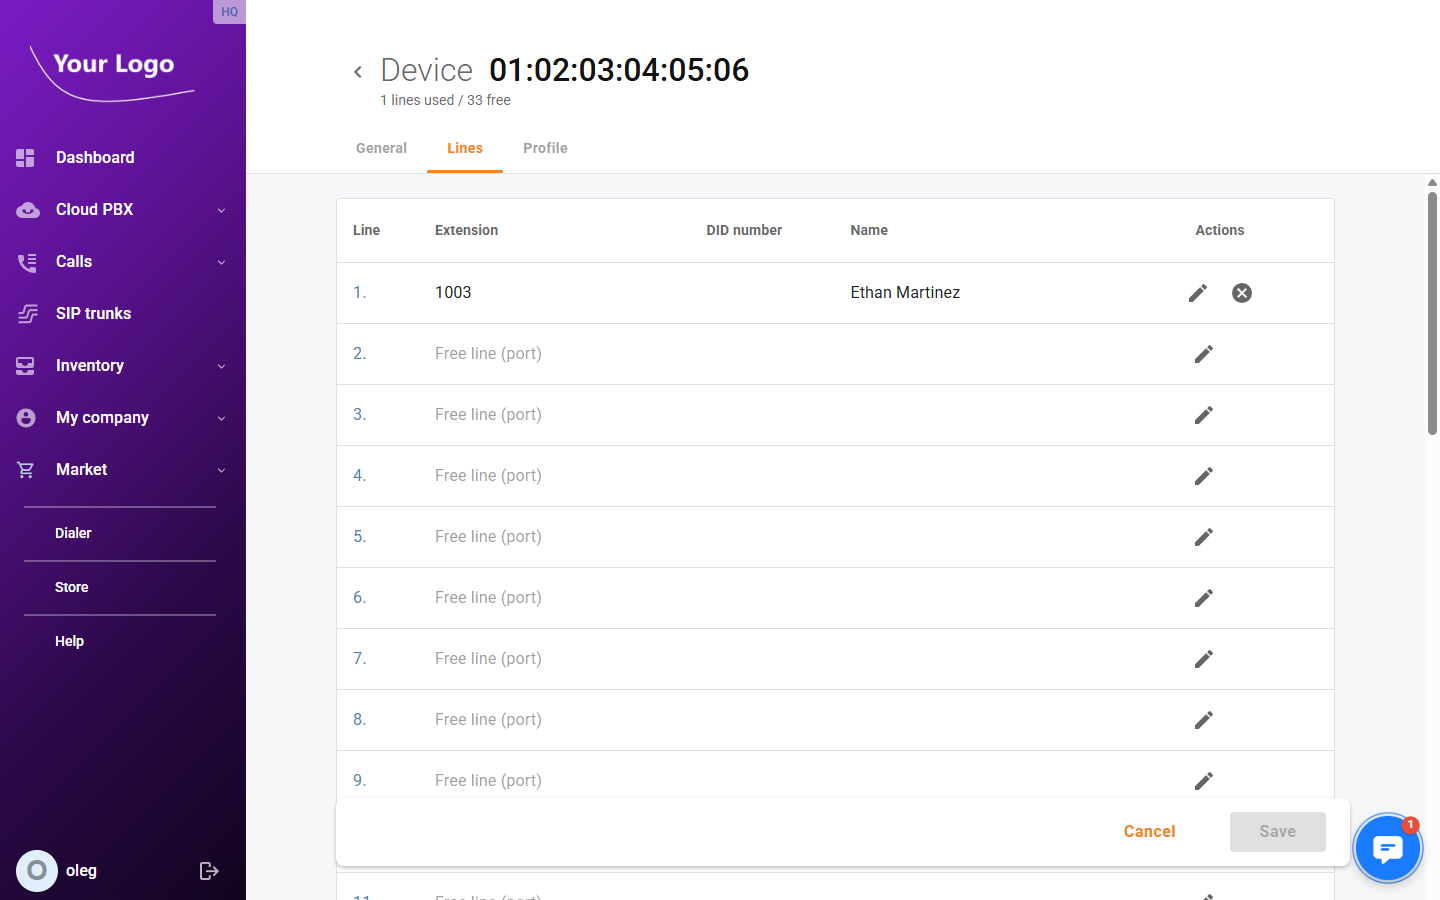Open the SIP trunks page
This screenshot has height=900, width=1440.
point(93,314)
